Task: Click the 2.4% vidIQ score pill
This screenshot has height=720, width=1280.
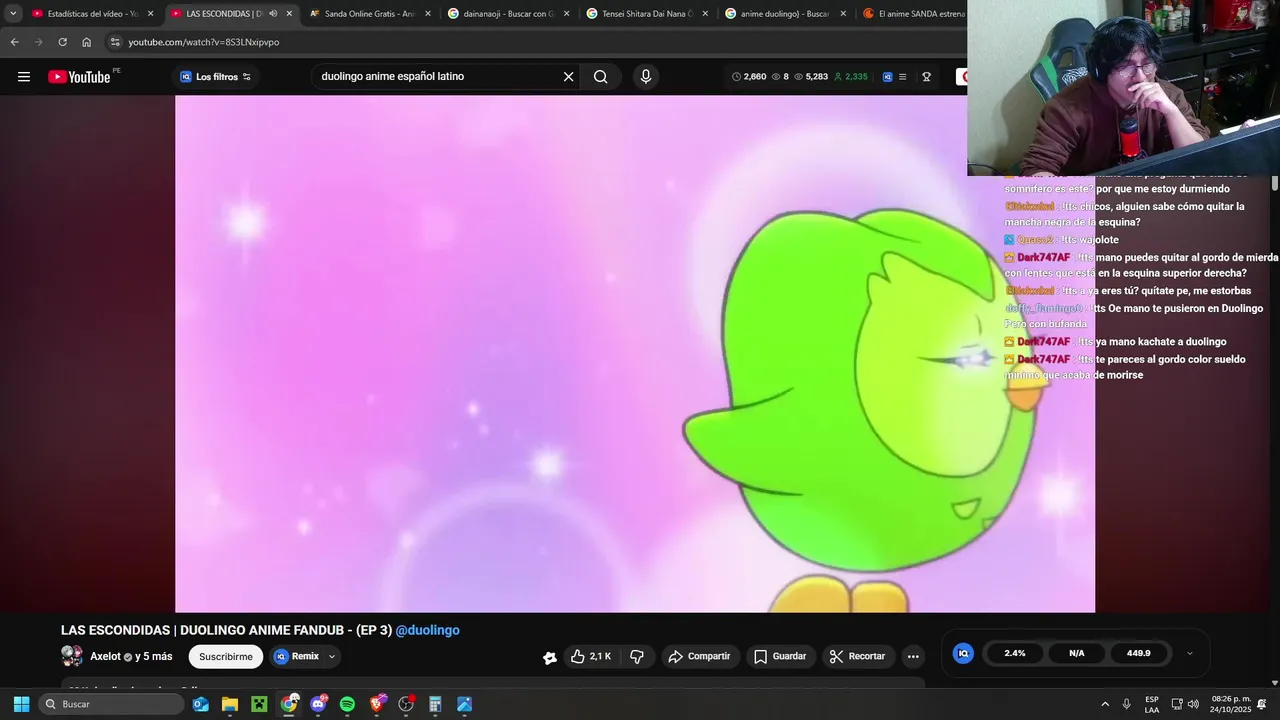Action: click(x=1015, y=653)
